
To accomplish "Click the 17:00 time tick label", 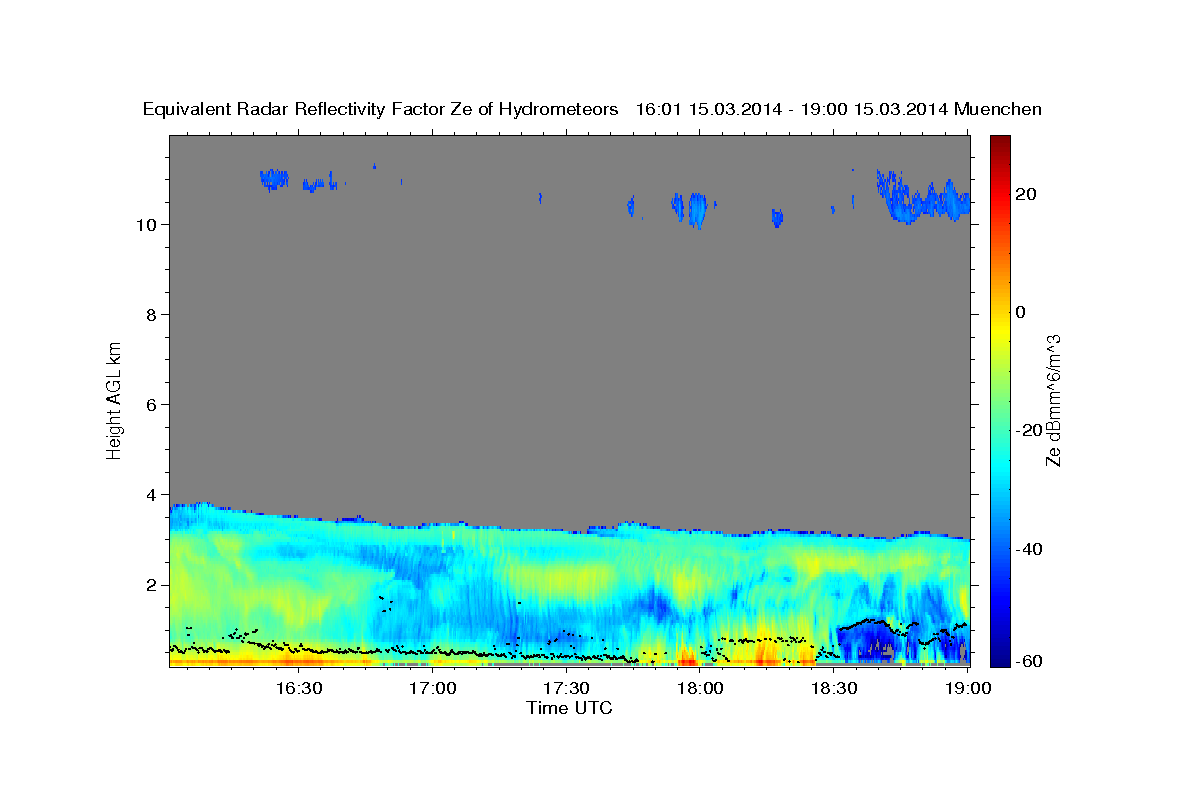I will point(432,687).
